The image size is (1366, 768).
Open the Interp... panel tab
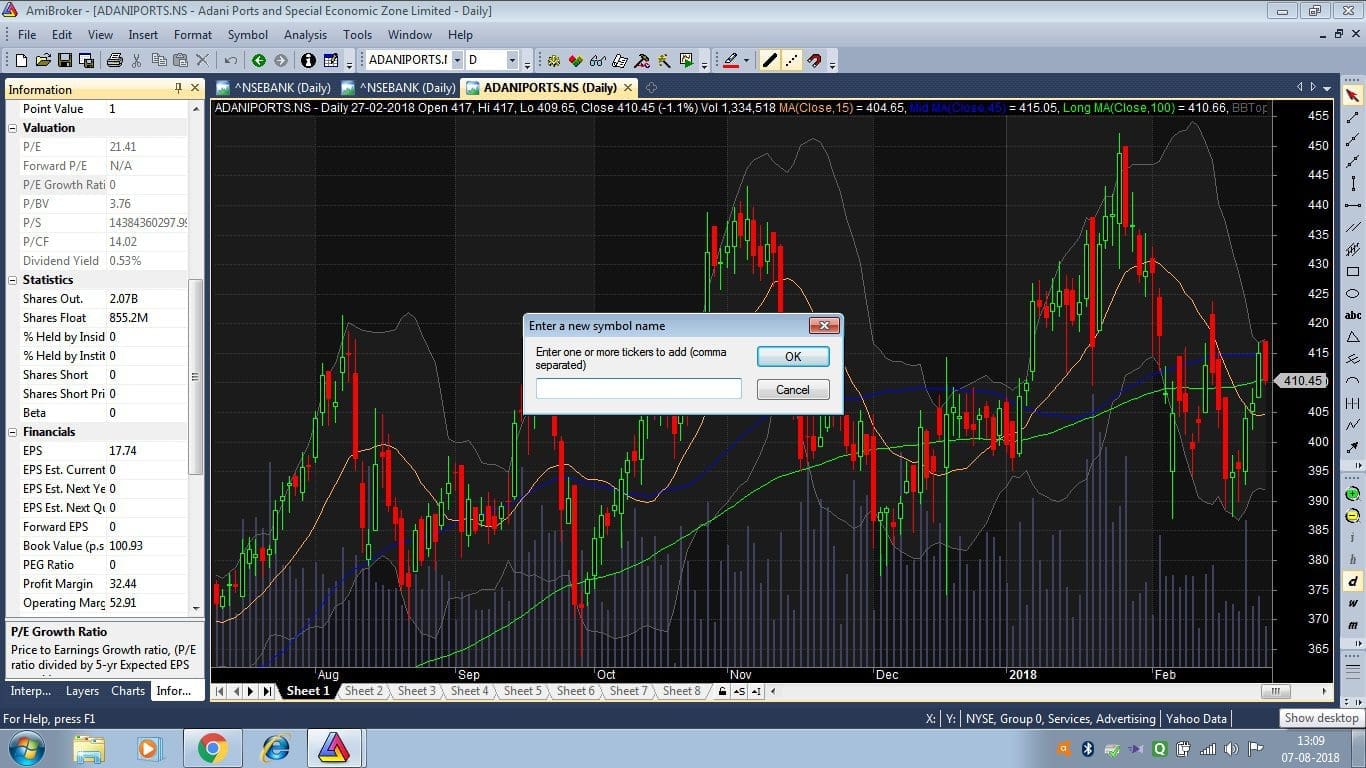point(30,691)
